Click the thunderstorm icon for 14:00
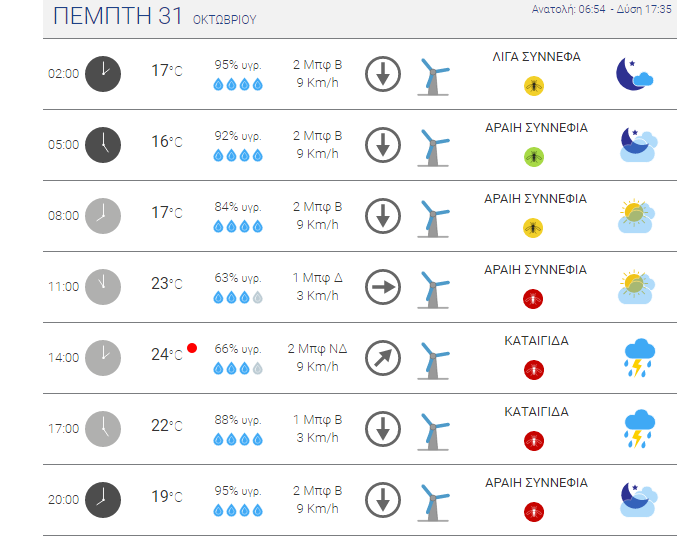The image size is (697, 546). [639, 358]
